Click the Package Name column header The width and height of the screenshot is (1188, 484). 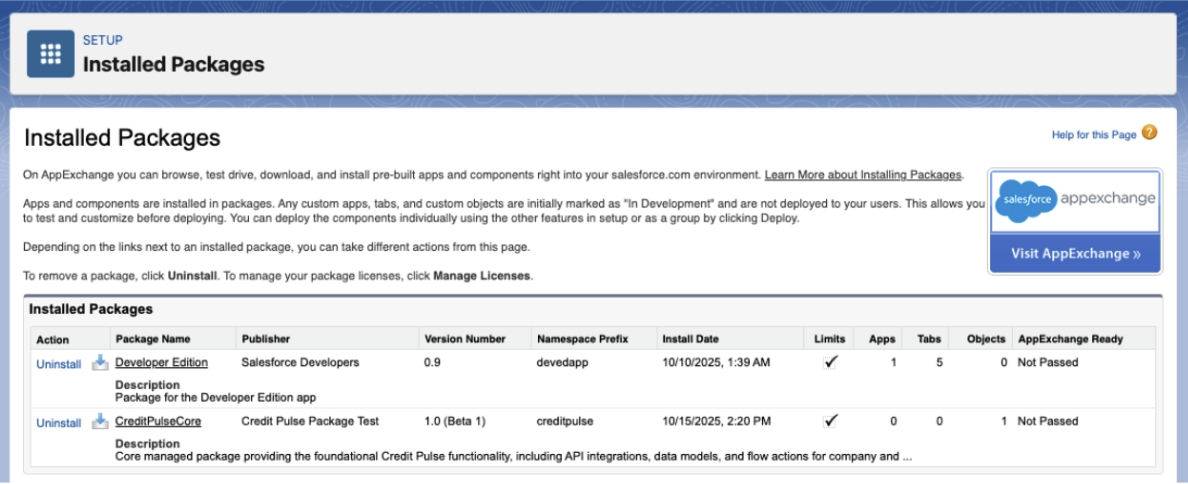tap(153, 339)
